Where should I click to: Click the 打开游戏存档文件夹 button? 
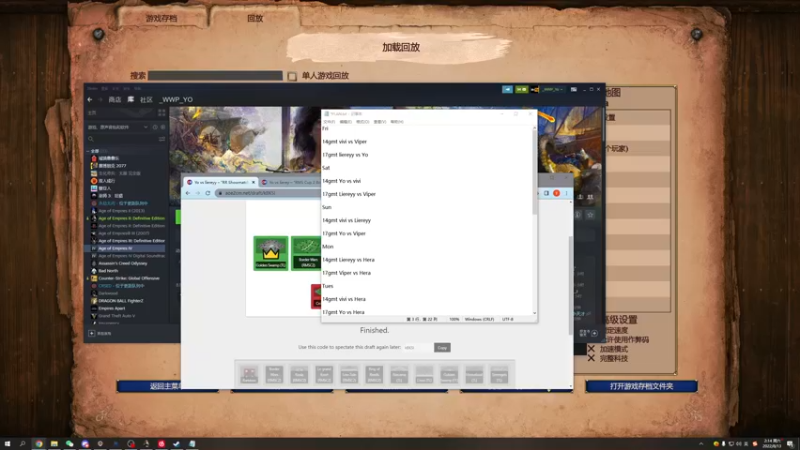point(641,386)
